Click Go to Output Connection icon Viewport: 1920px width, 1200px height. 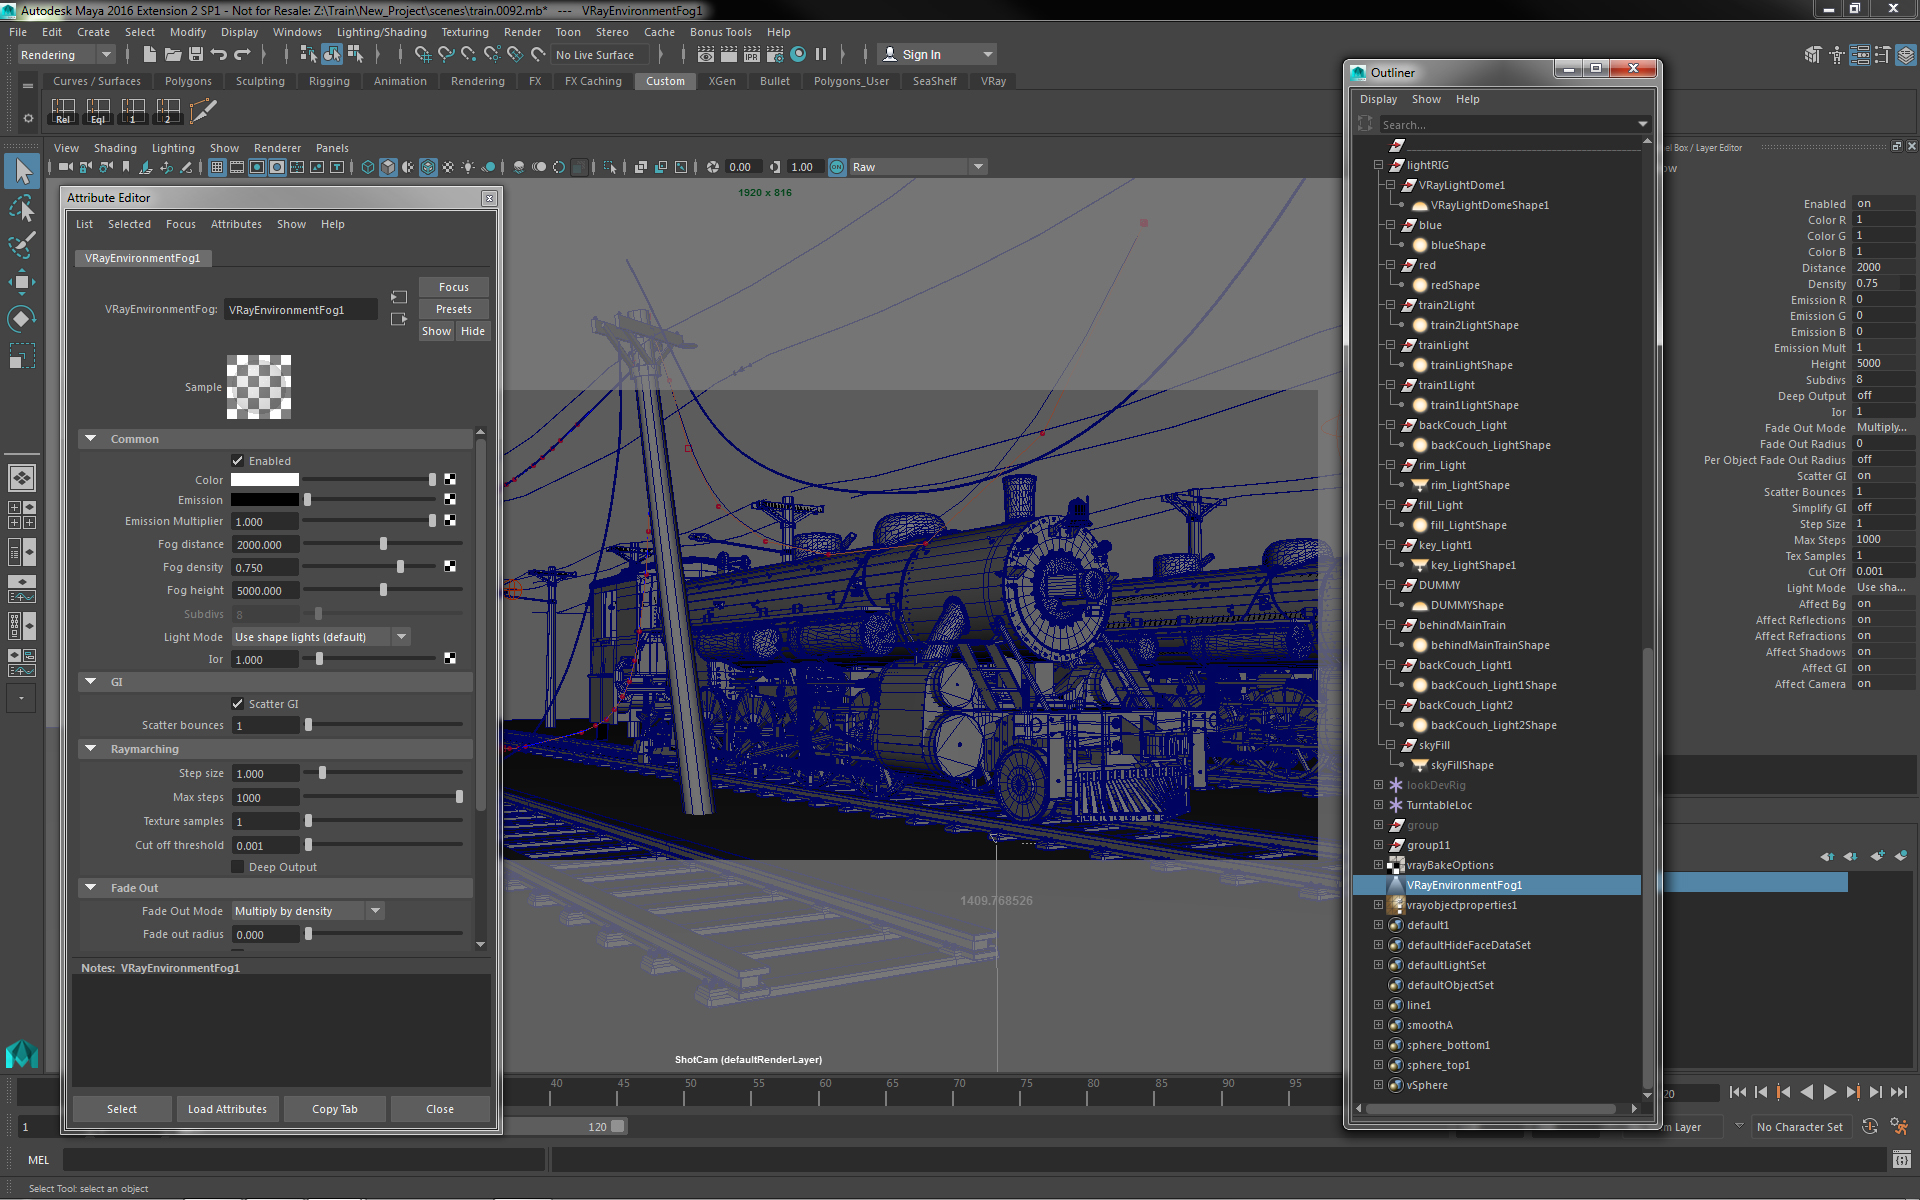(x=399, y=319)
